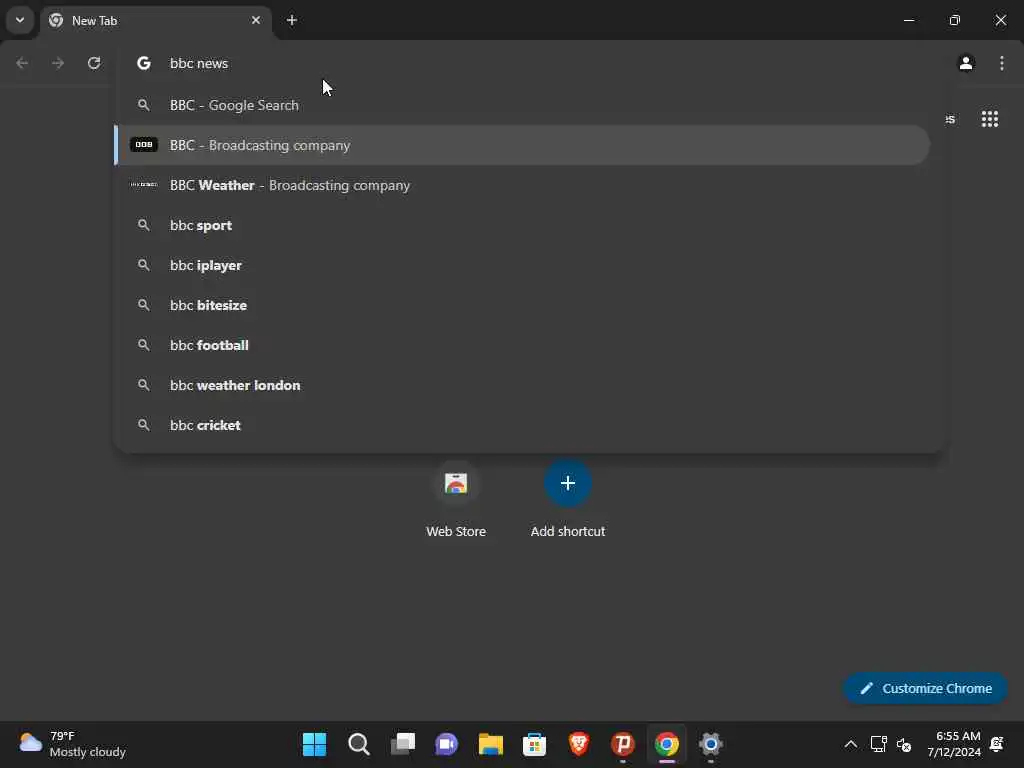Click the BBC Weather logo icon

pyautogui.click(x=144, y=185)
